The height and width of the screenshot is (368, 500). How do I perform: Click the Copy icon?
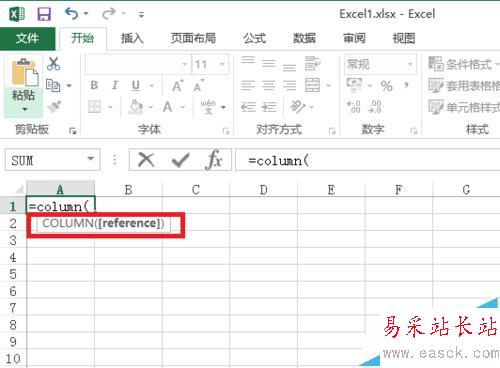tap(53, 85)
